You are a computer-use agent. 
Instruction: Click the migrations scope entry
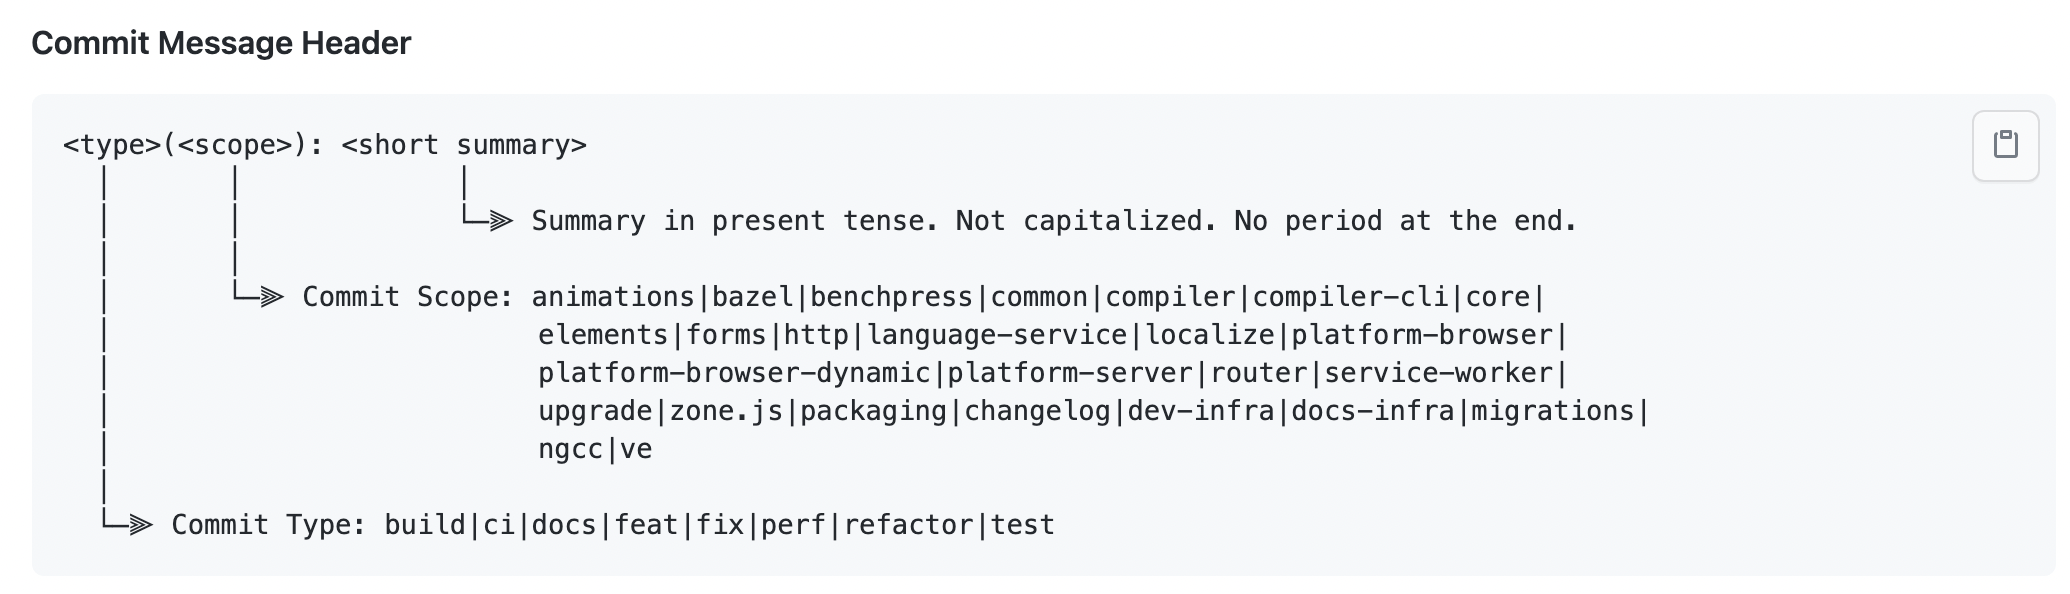coord(1553,411)
